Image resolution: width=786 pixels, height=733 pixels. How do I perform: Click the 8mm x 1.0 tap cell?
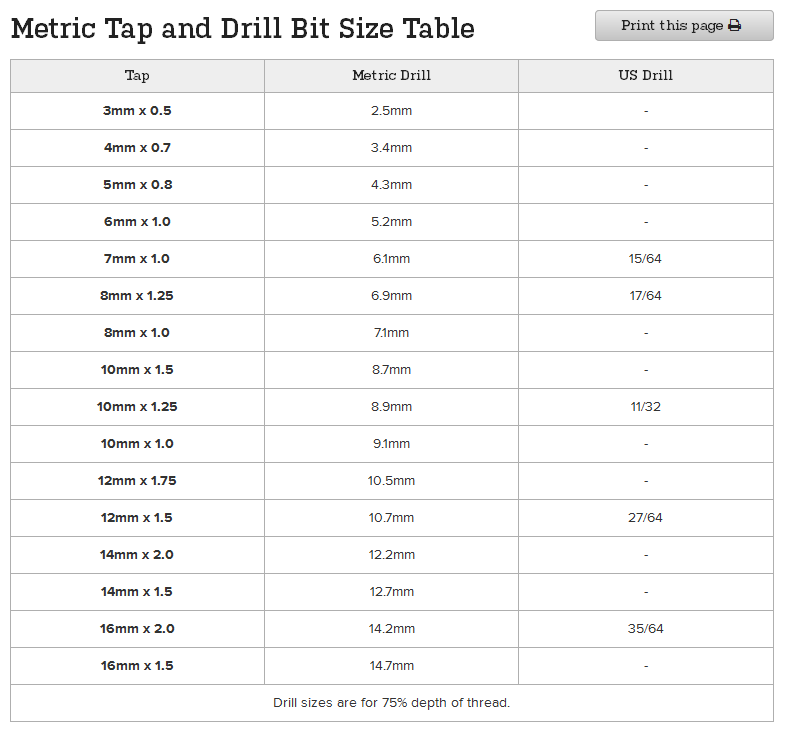[137, 333]
